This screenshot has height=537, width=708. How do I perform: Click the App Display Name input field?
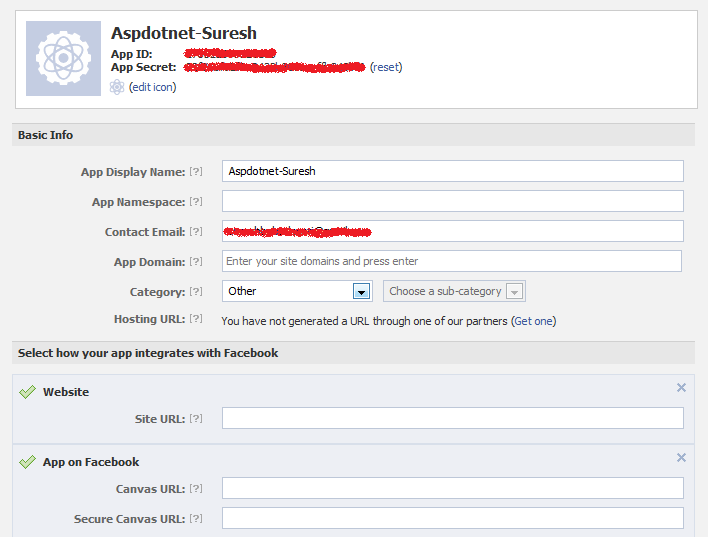pyautogui.click(x=453, y=171)
